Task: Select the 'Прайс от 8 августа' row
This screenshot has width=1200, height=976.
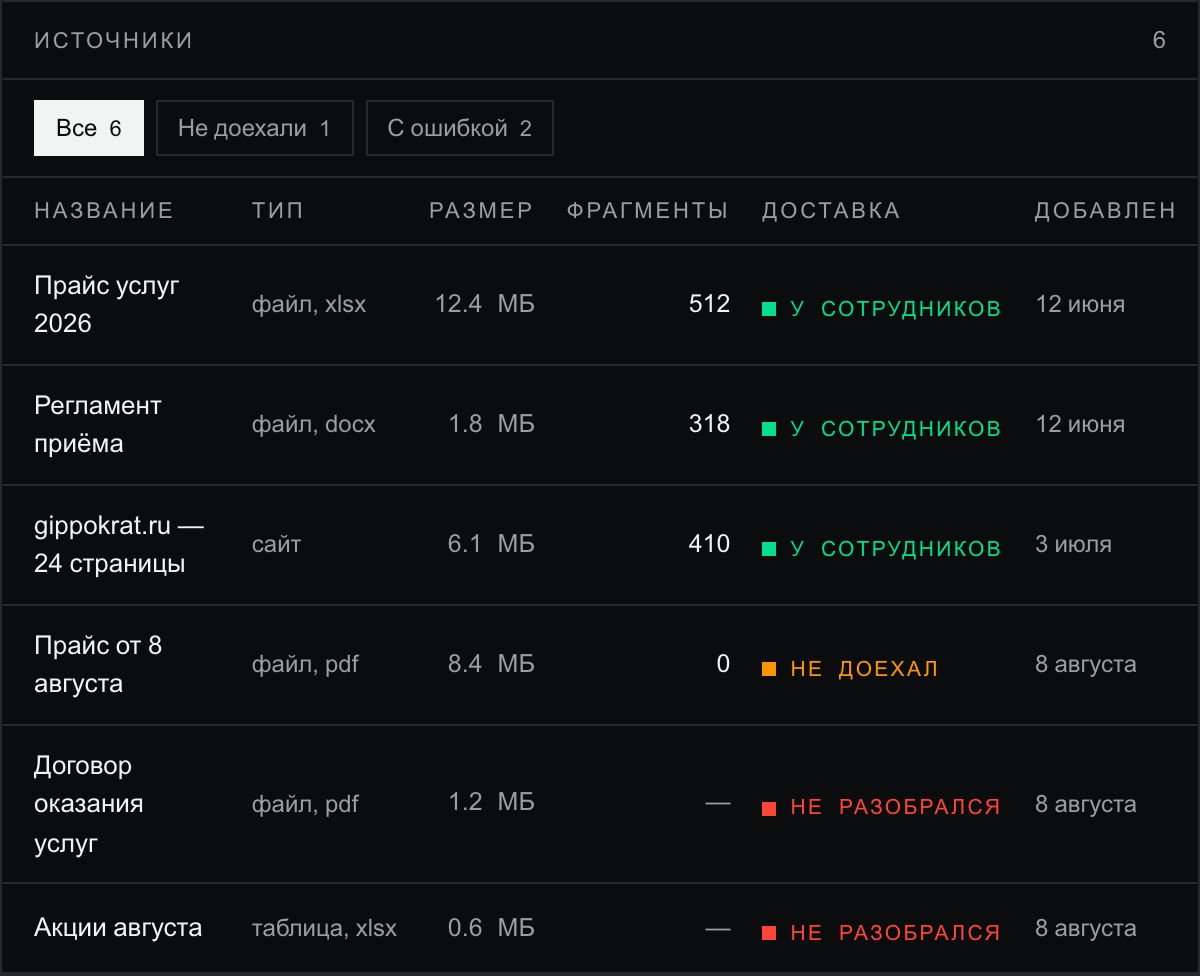Action: point(600,665)
